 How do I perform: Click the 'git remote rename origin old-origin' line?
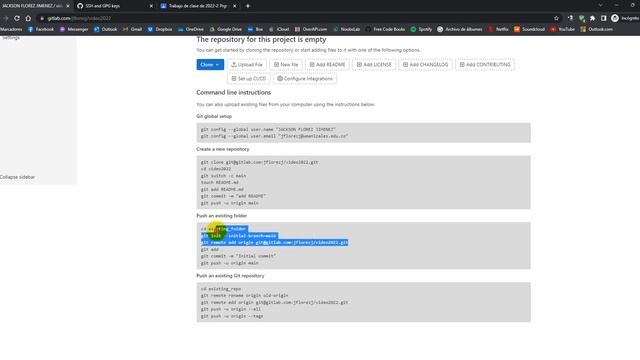pyautogui.click(x=244, y=296)
